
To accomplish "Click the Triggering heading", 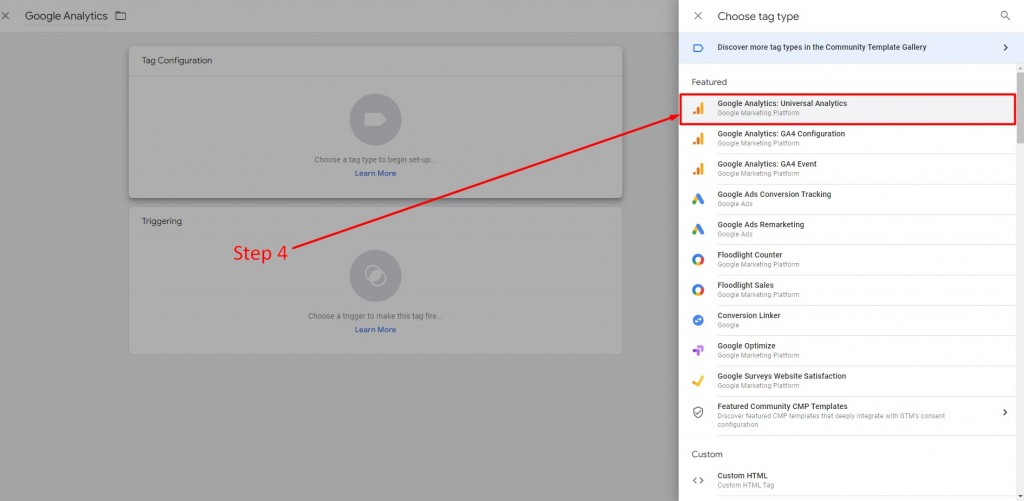I will point(162,221).
